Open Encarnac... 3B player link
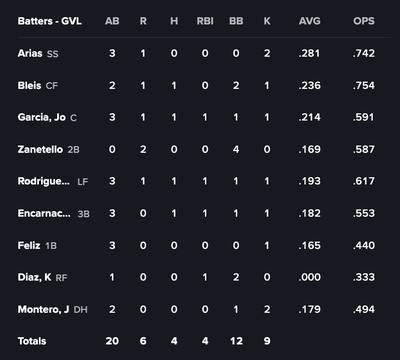Screen dimensions: 400x360 (x=44, y=213)
